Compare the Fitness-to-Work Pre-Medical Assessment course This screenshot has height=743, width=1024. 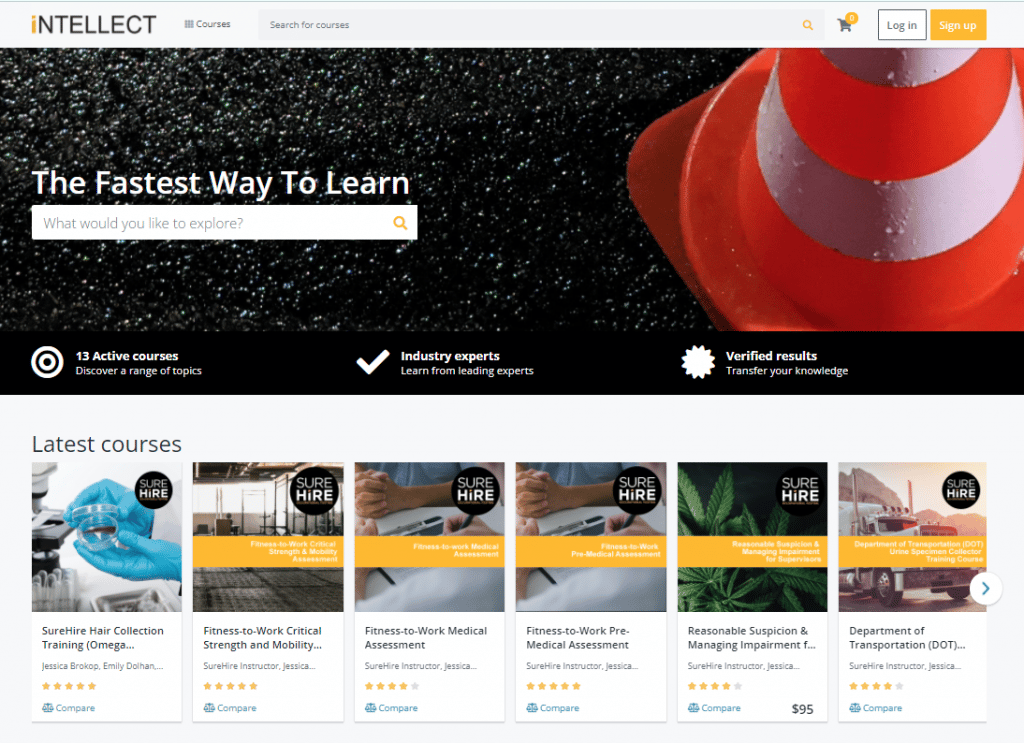552,708
